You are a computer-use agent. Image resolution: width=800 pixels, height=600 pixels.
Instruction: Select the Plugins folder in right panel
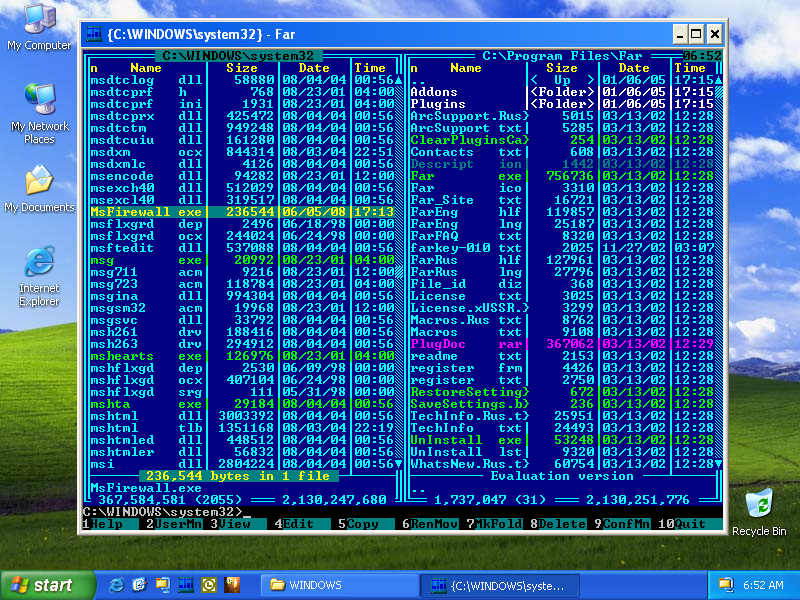pyautogui.click(x=440, y=104)
